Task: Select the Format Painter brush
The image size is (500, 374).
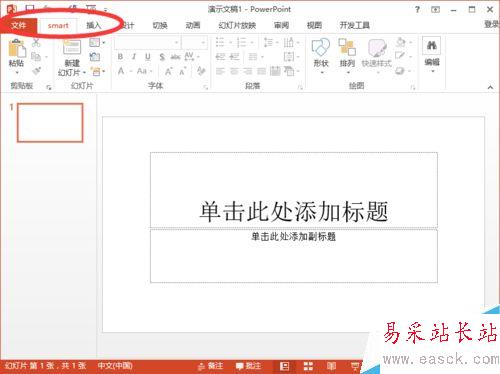Action: pos(36,70)
